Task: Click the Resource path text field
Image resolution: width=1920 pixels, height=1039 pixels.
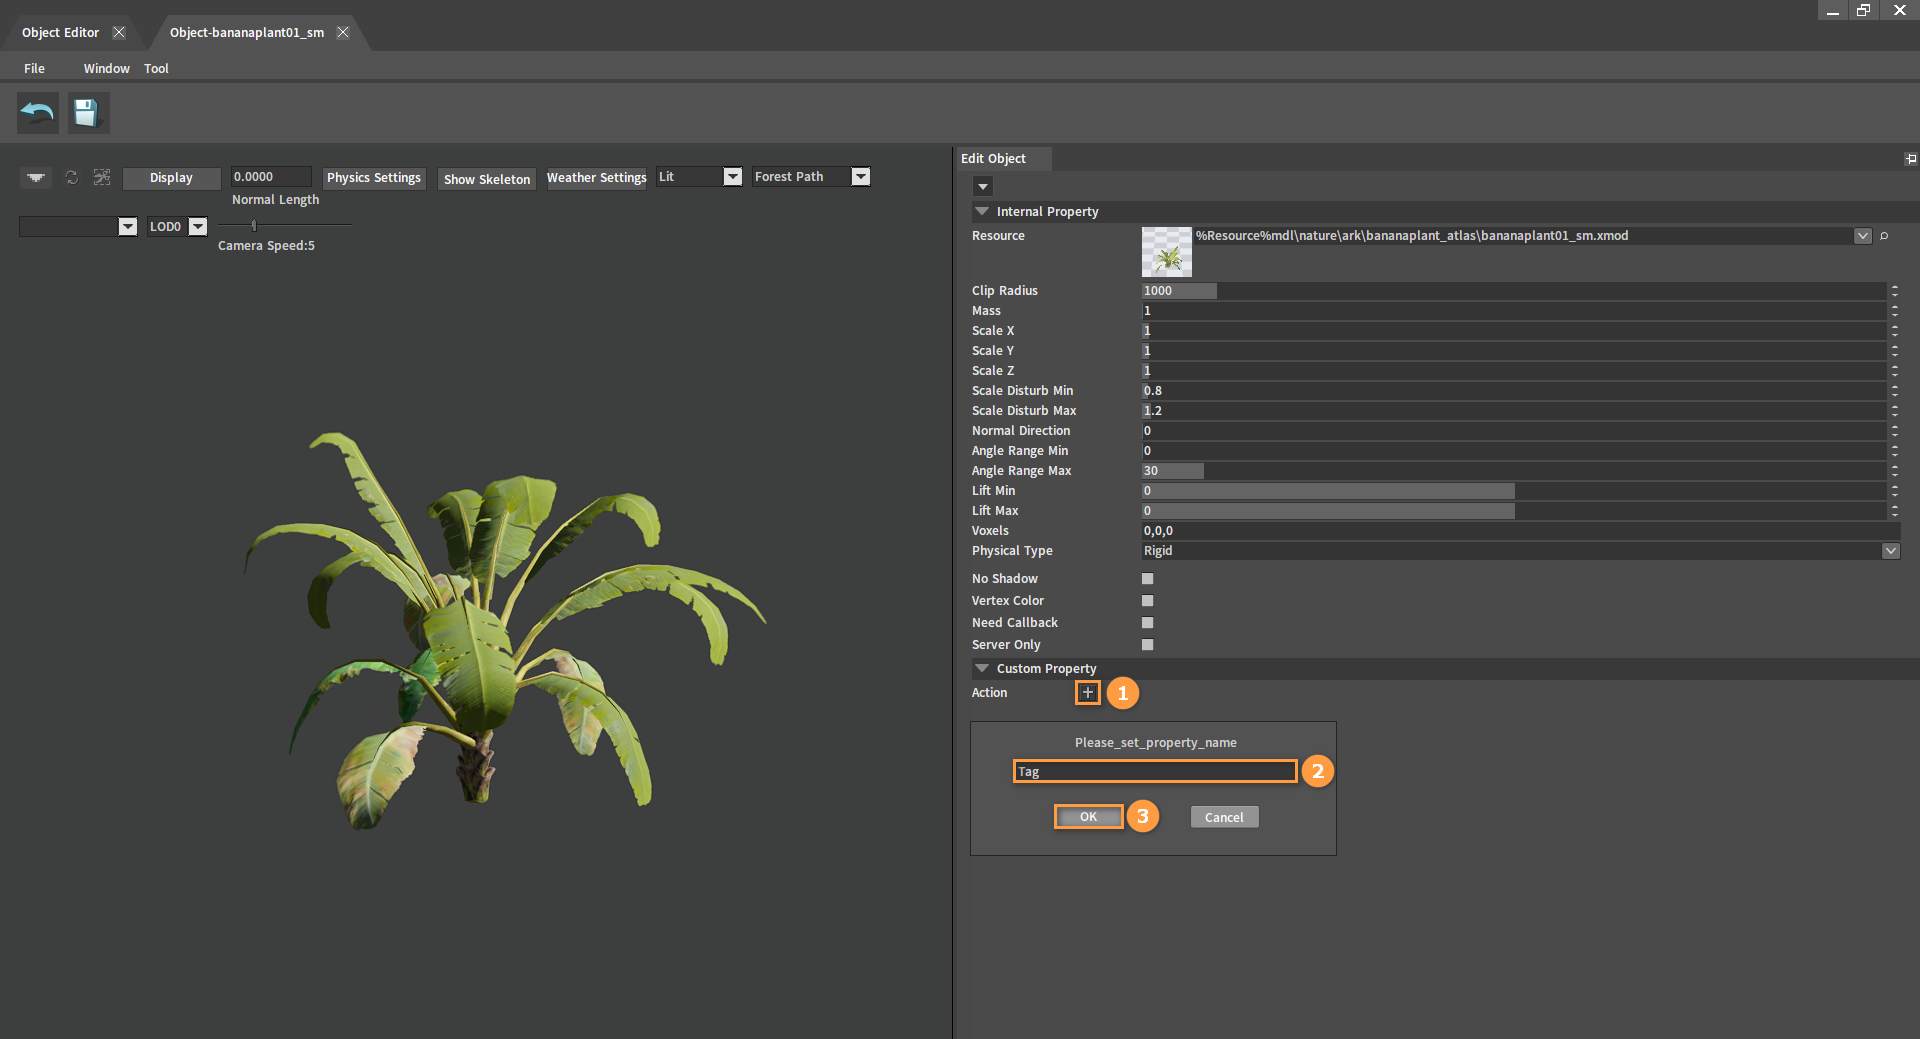Action: (x=1523, y=236)
